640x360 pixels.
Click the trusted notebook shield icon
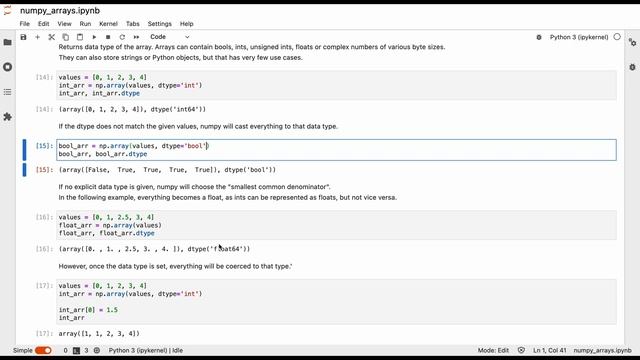[521, 350]
